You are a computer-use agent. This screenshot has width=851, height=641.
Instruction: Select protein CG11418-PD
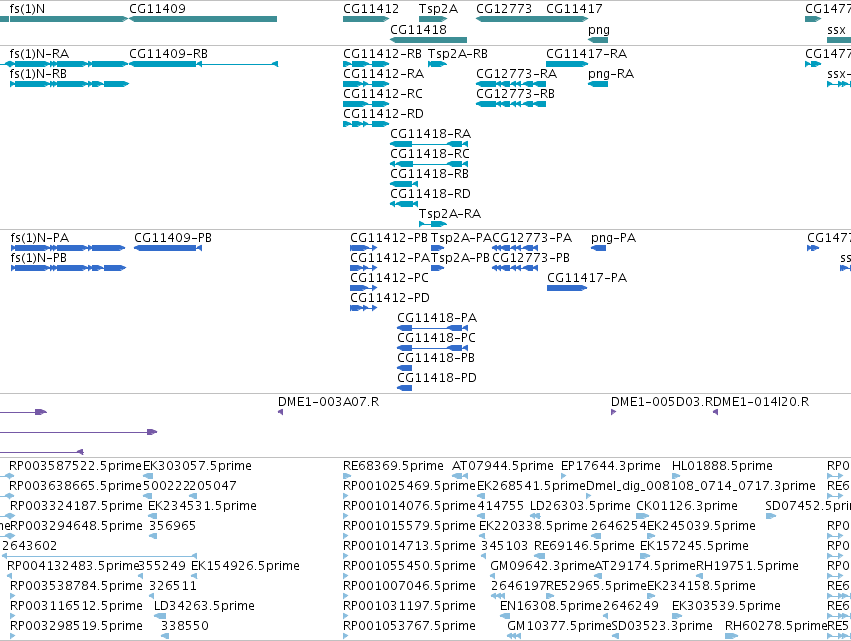click(437, 378)
